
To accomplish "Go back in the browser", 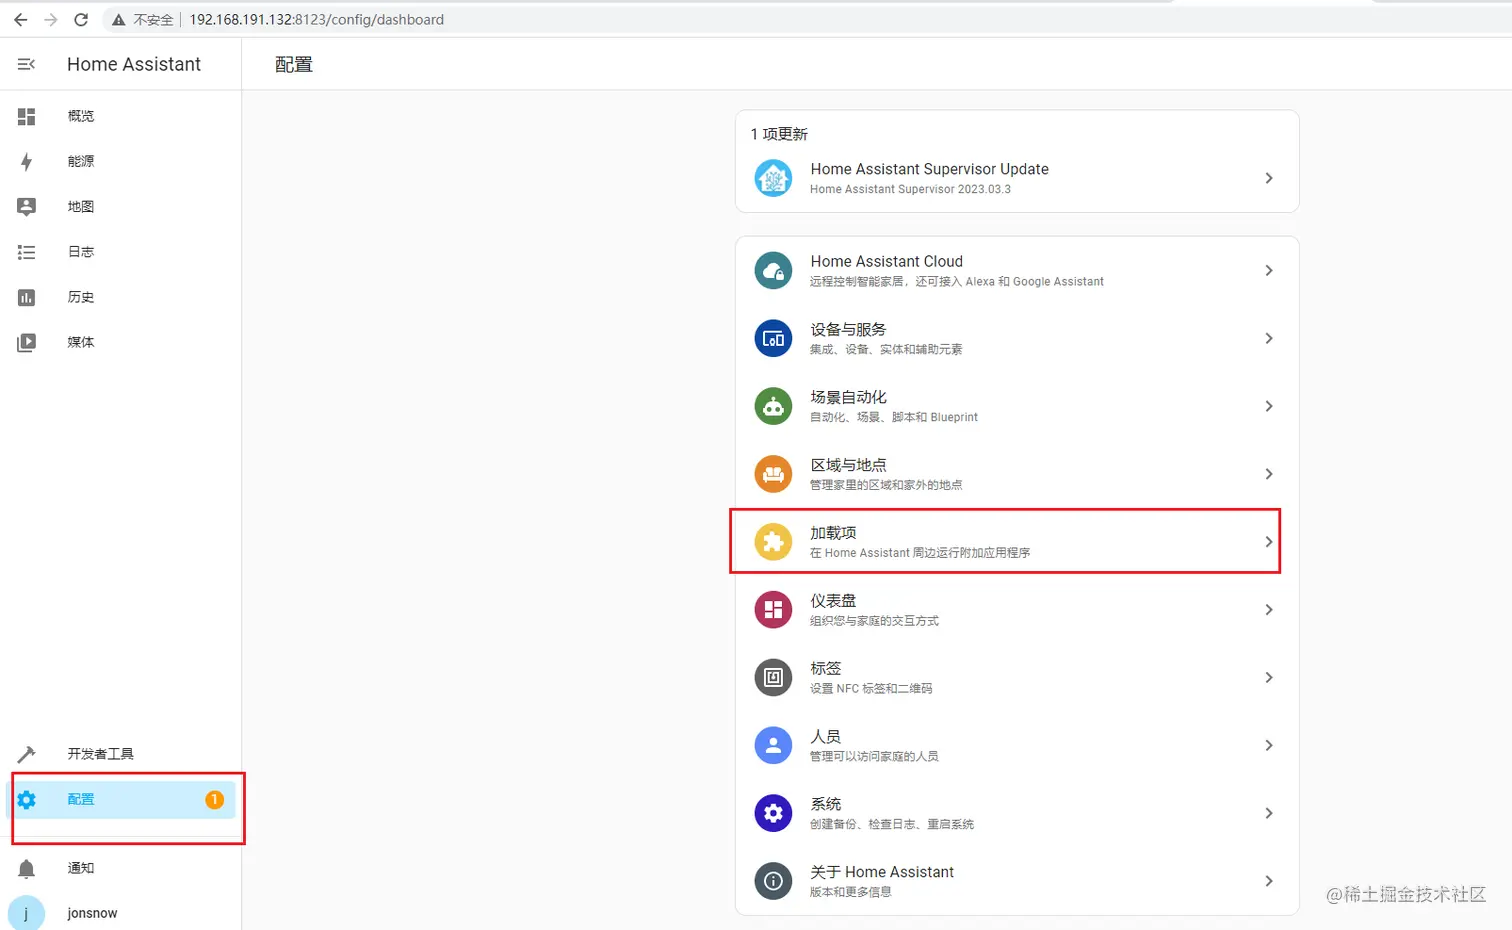I will pos(21,19).
